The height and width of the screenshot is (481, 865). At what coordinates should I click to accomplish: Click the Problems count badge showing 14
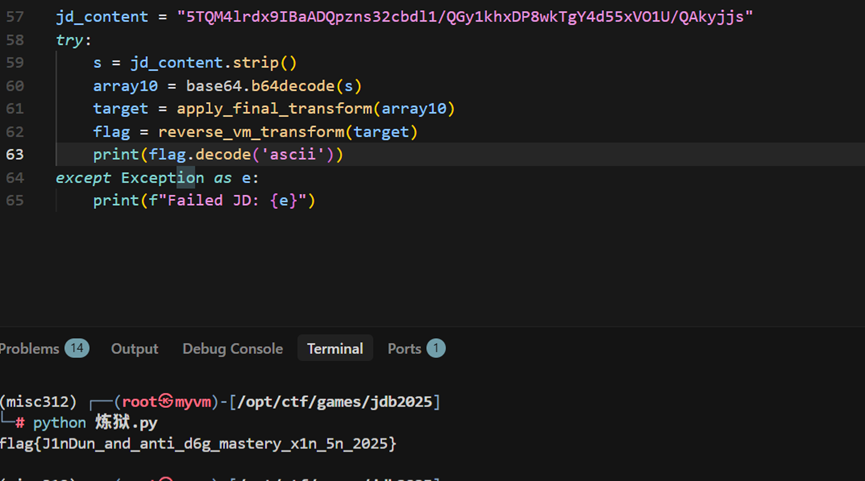click(77, 348)
